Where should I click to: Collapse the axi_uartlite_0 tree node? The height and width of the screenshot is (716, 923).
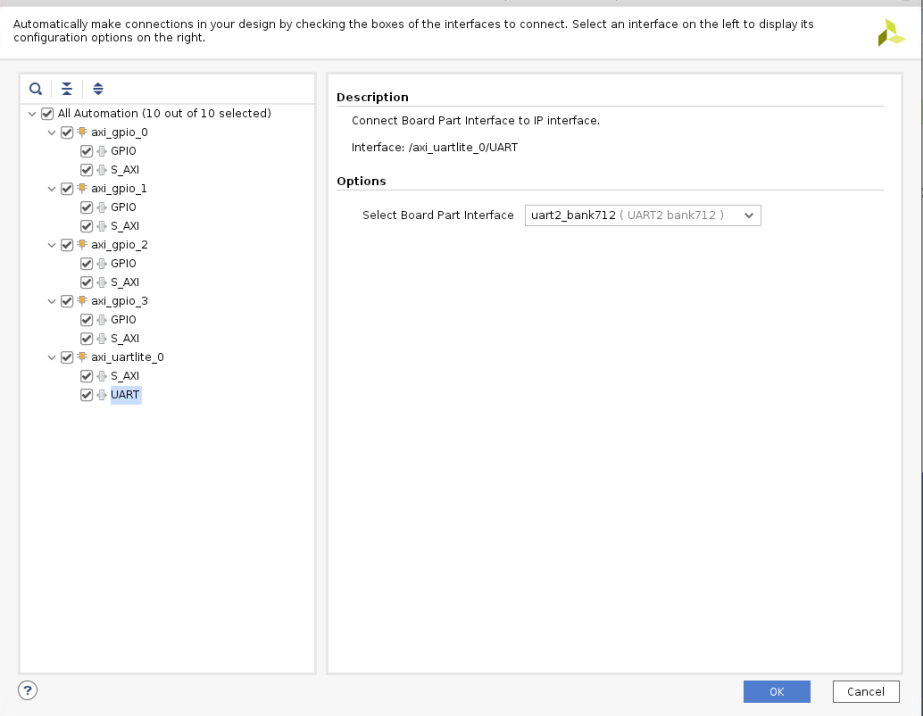tap(52, 357)
